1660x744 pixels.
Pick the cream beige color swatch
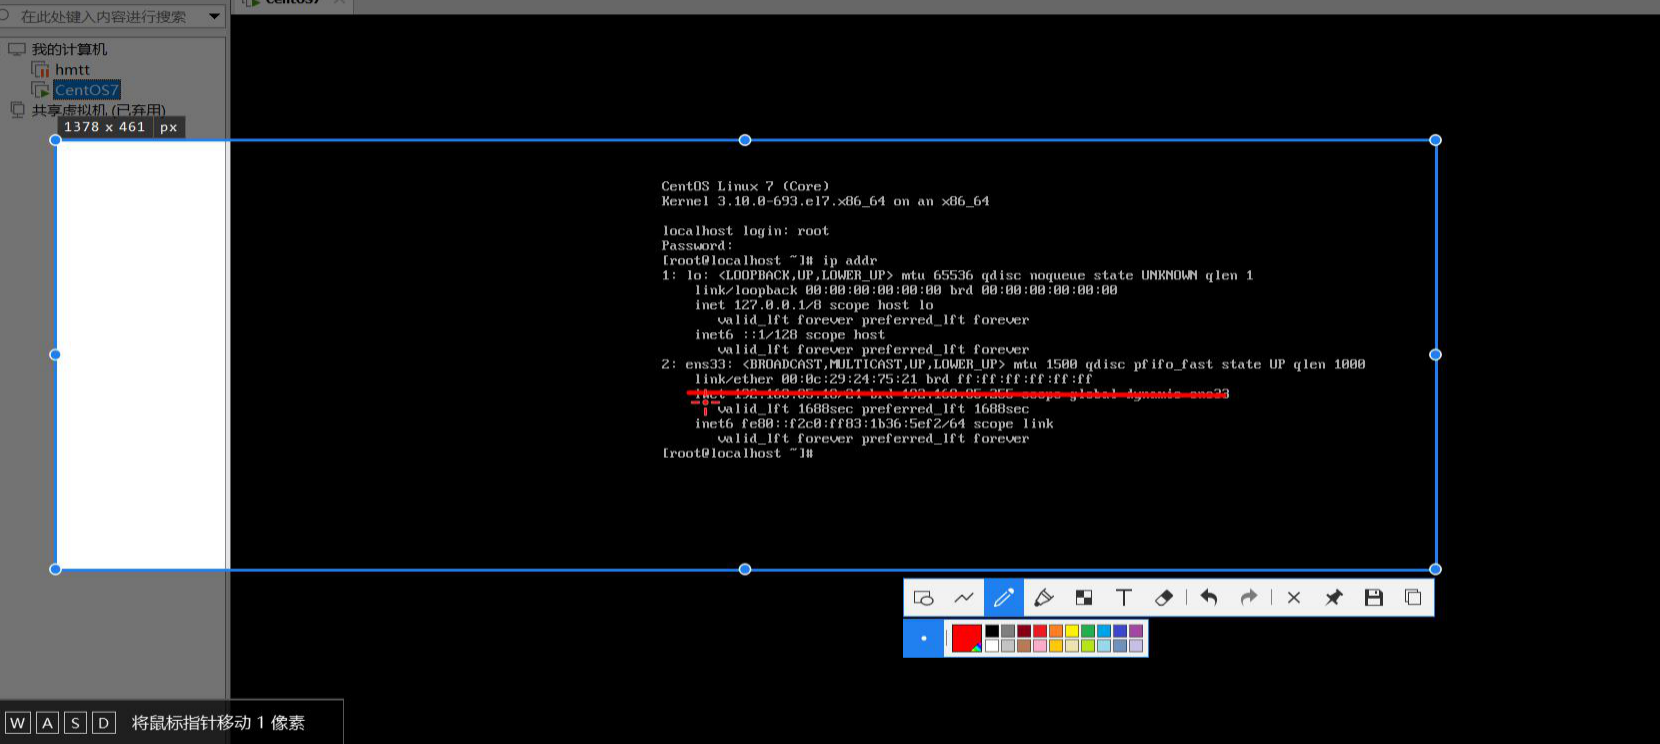pyautogui.click(x=1072, y=646)
